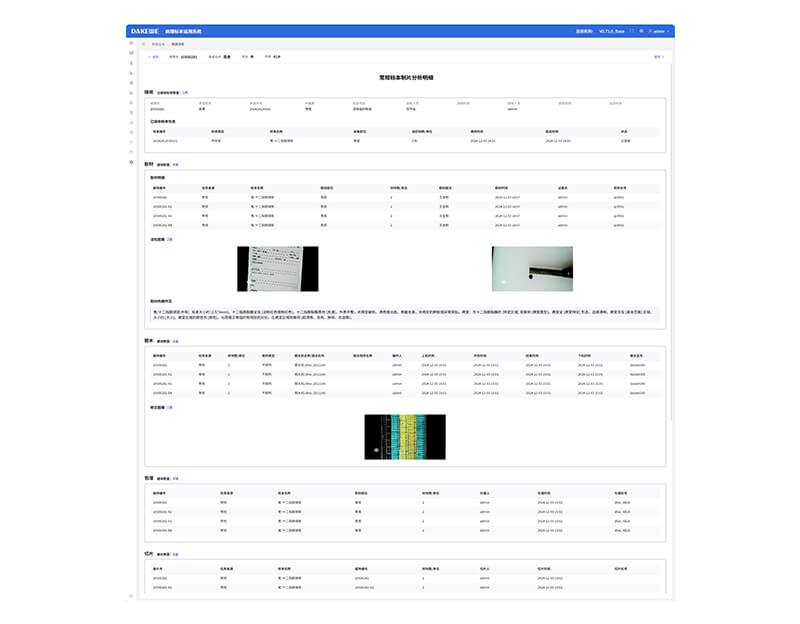Expand the info bar using the right-side 展开 link

point(658,57)
